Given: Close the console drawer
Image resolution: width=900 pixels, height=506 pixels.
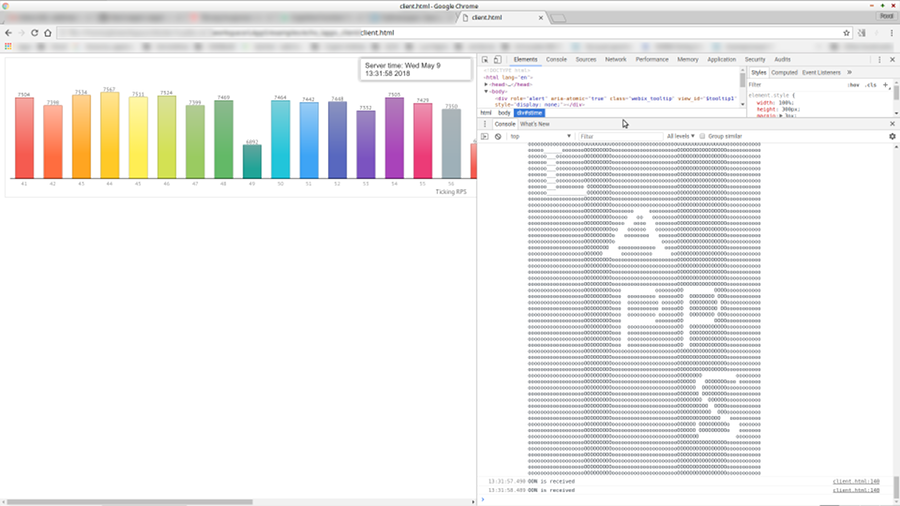Looking at the screenshot, I should (892, 124).
